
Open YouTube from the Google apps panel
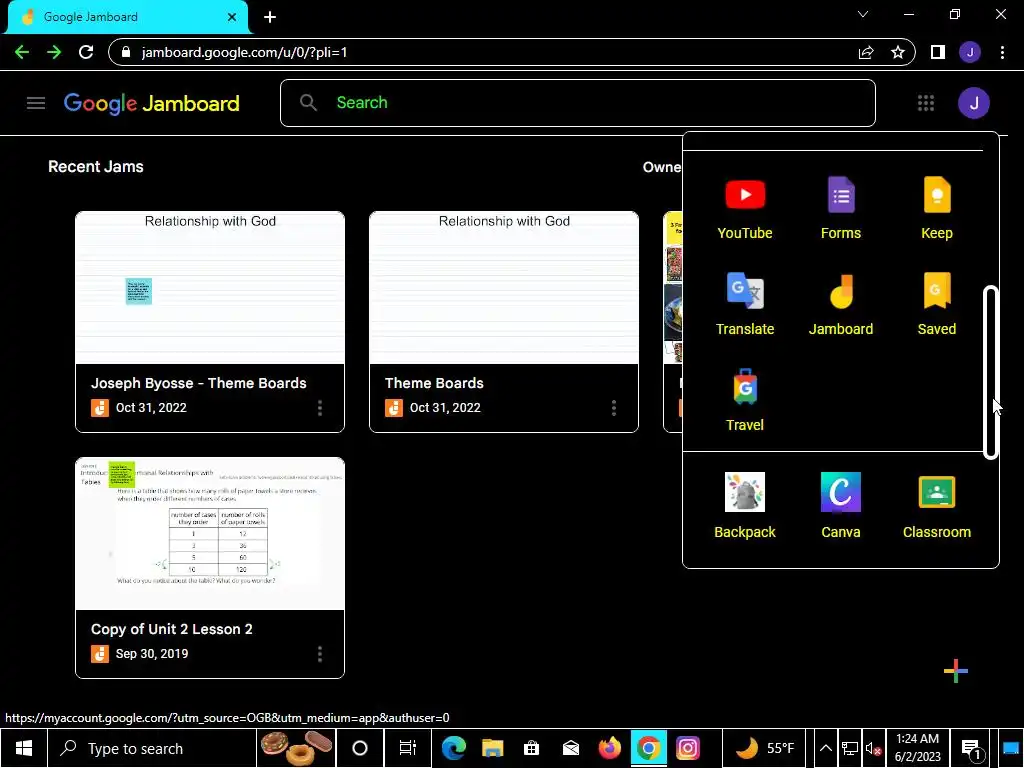click(744, 209)
